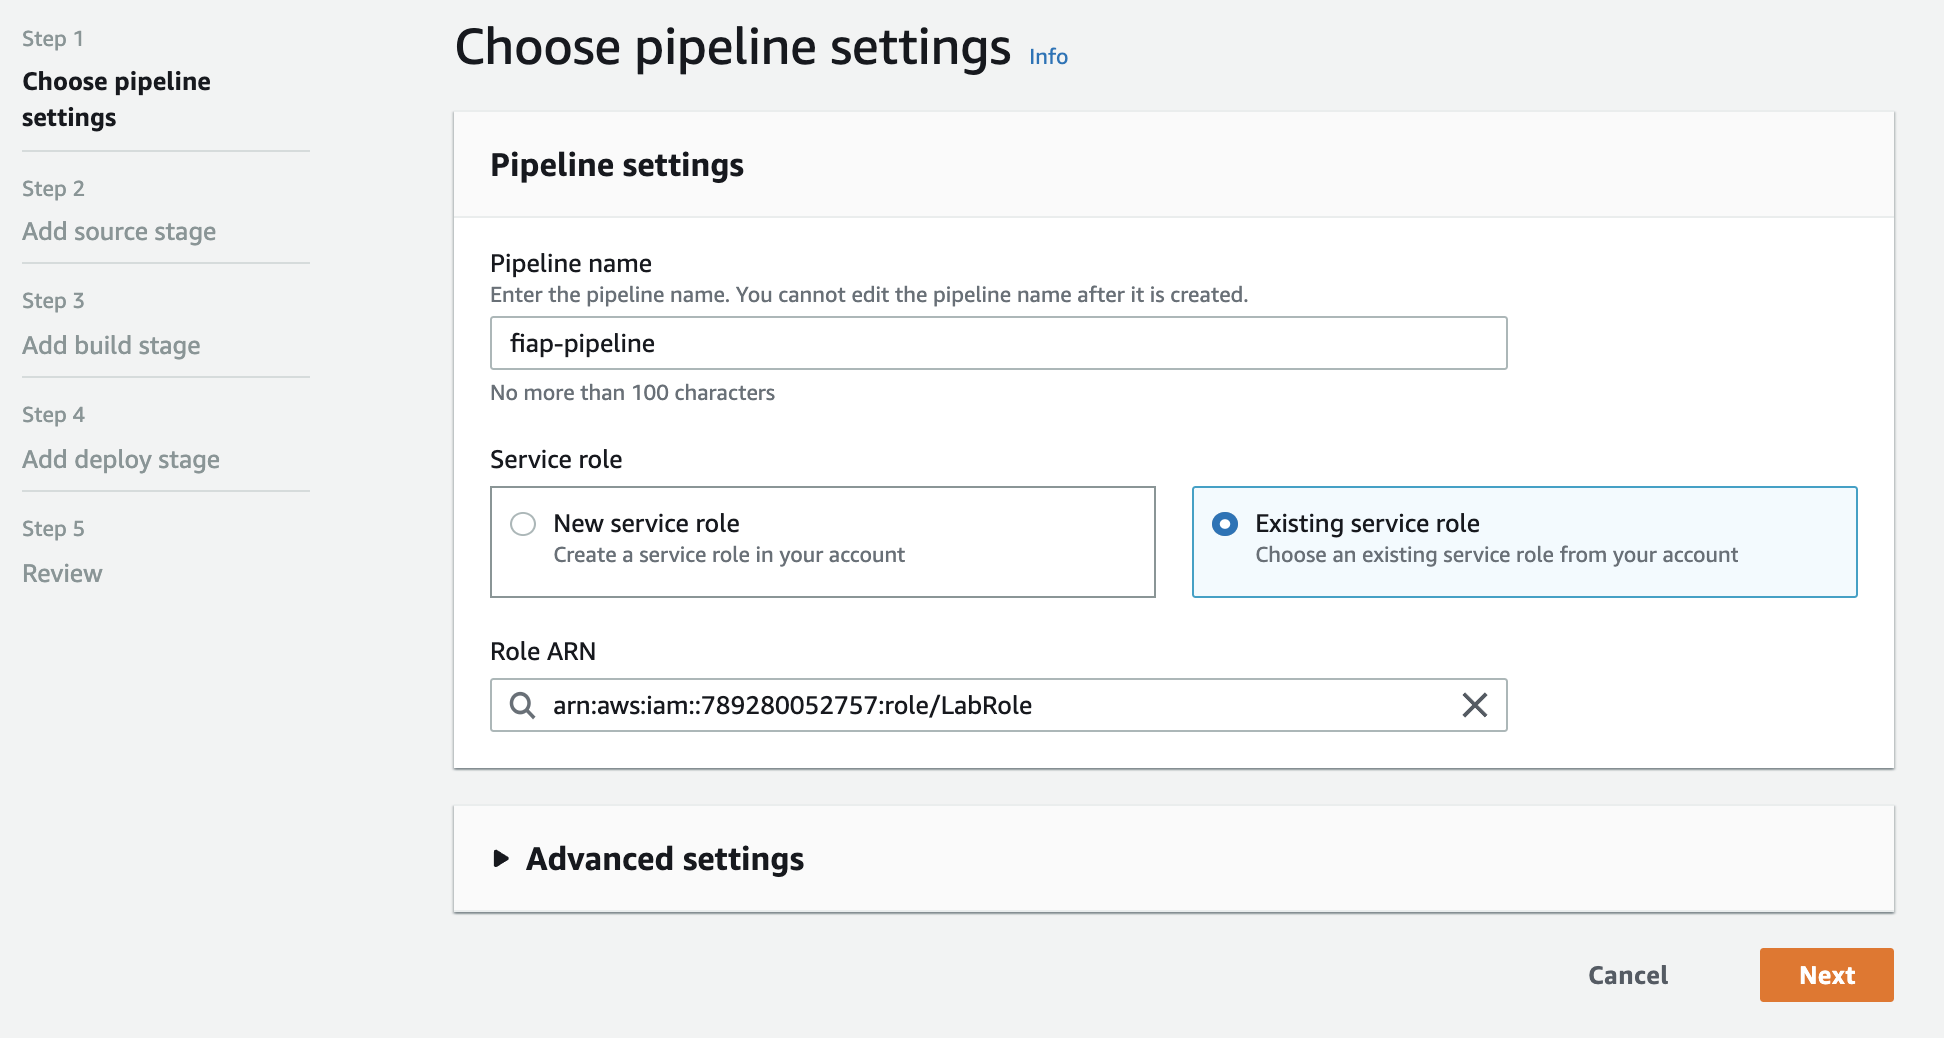Click the Cancel button
This screenshot has width=1944, height=1038.
point(1627,975)
